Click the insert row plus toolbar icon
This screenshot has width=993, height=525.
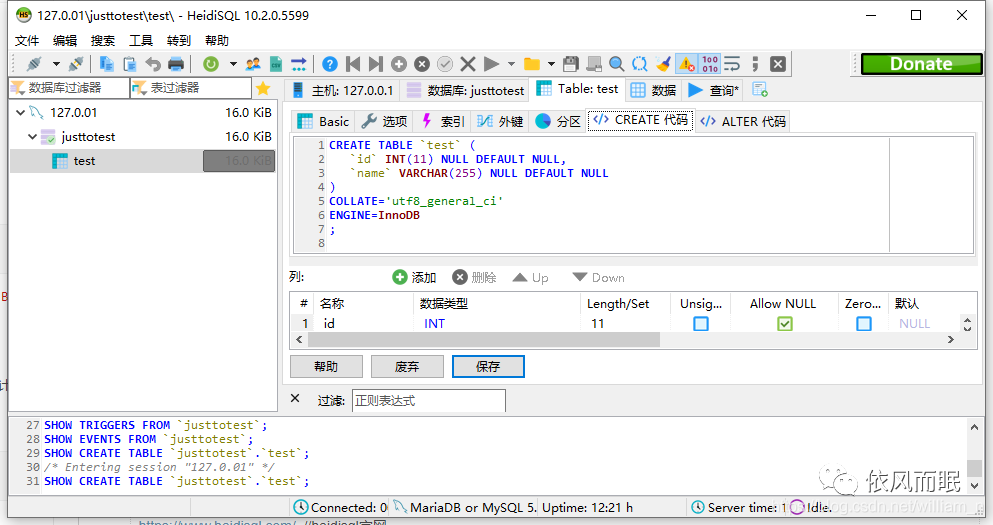click(x=399, y=64)
